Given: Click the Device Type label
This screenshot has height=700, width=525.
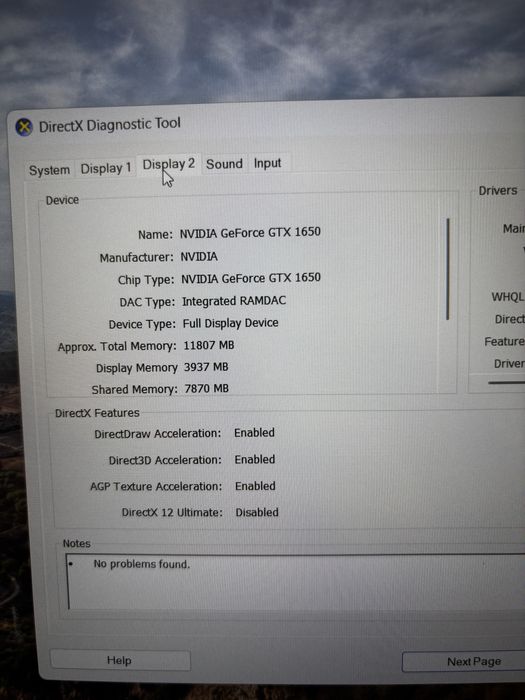Looking at the screenshot, I should [x=142, y=325].
